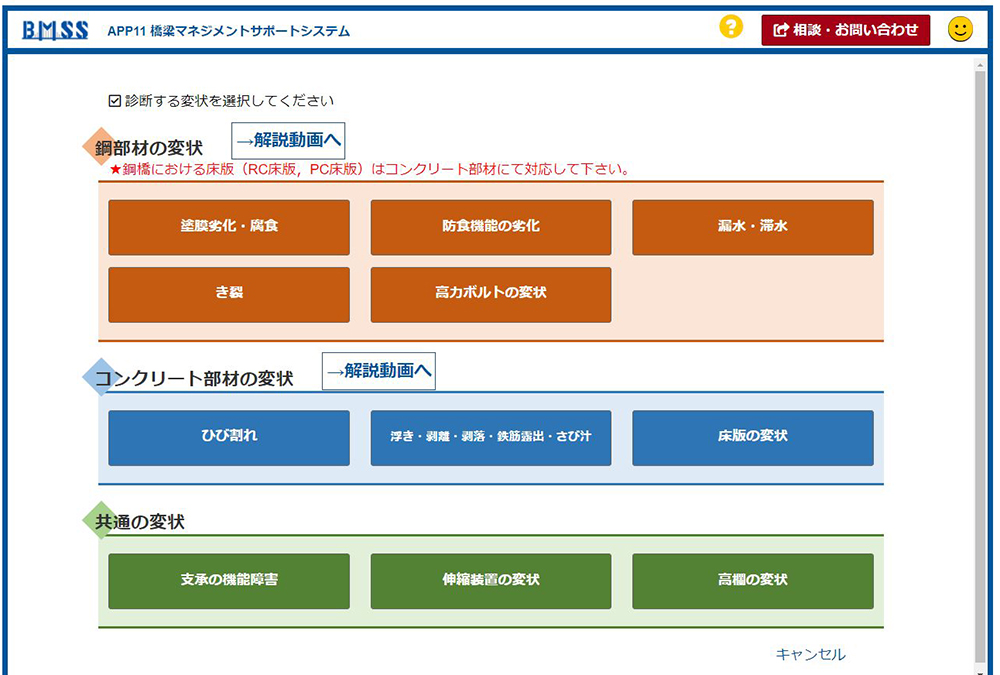Open help via the yellow question mark icon
The height and width of the screenshot is (675, 1000).
(730, 28)
